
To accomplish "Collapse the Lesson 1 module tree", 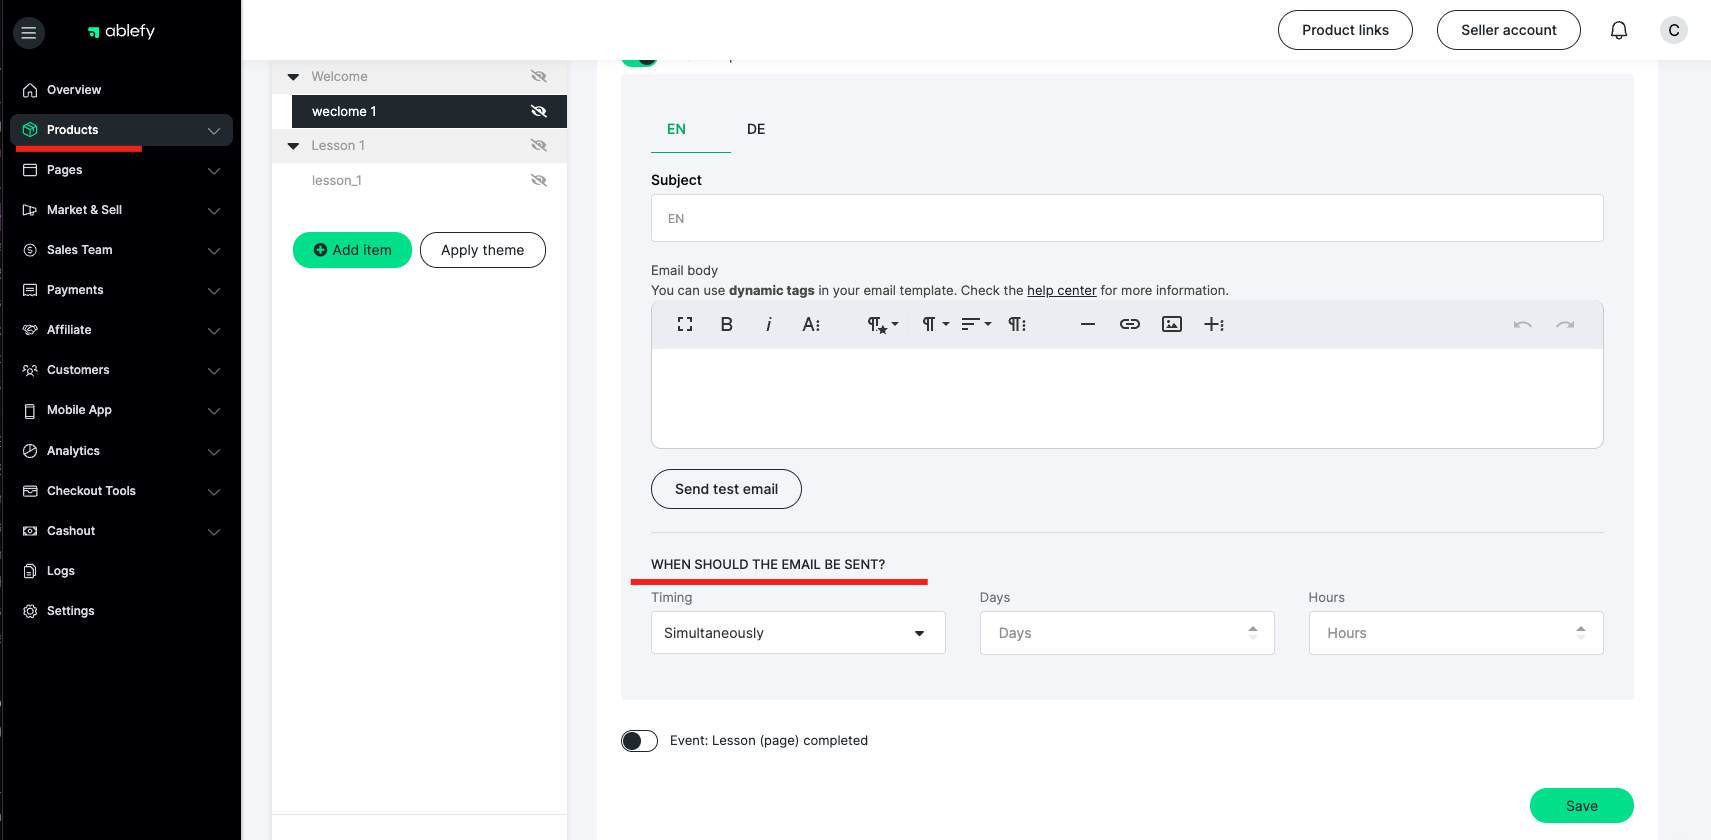I will click(293, 146).
